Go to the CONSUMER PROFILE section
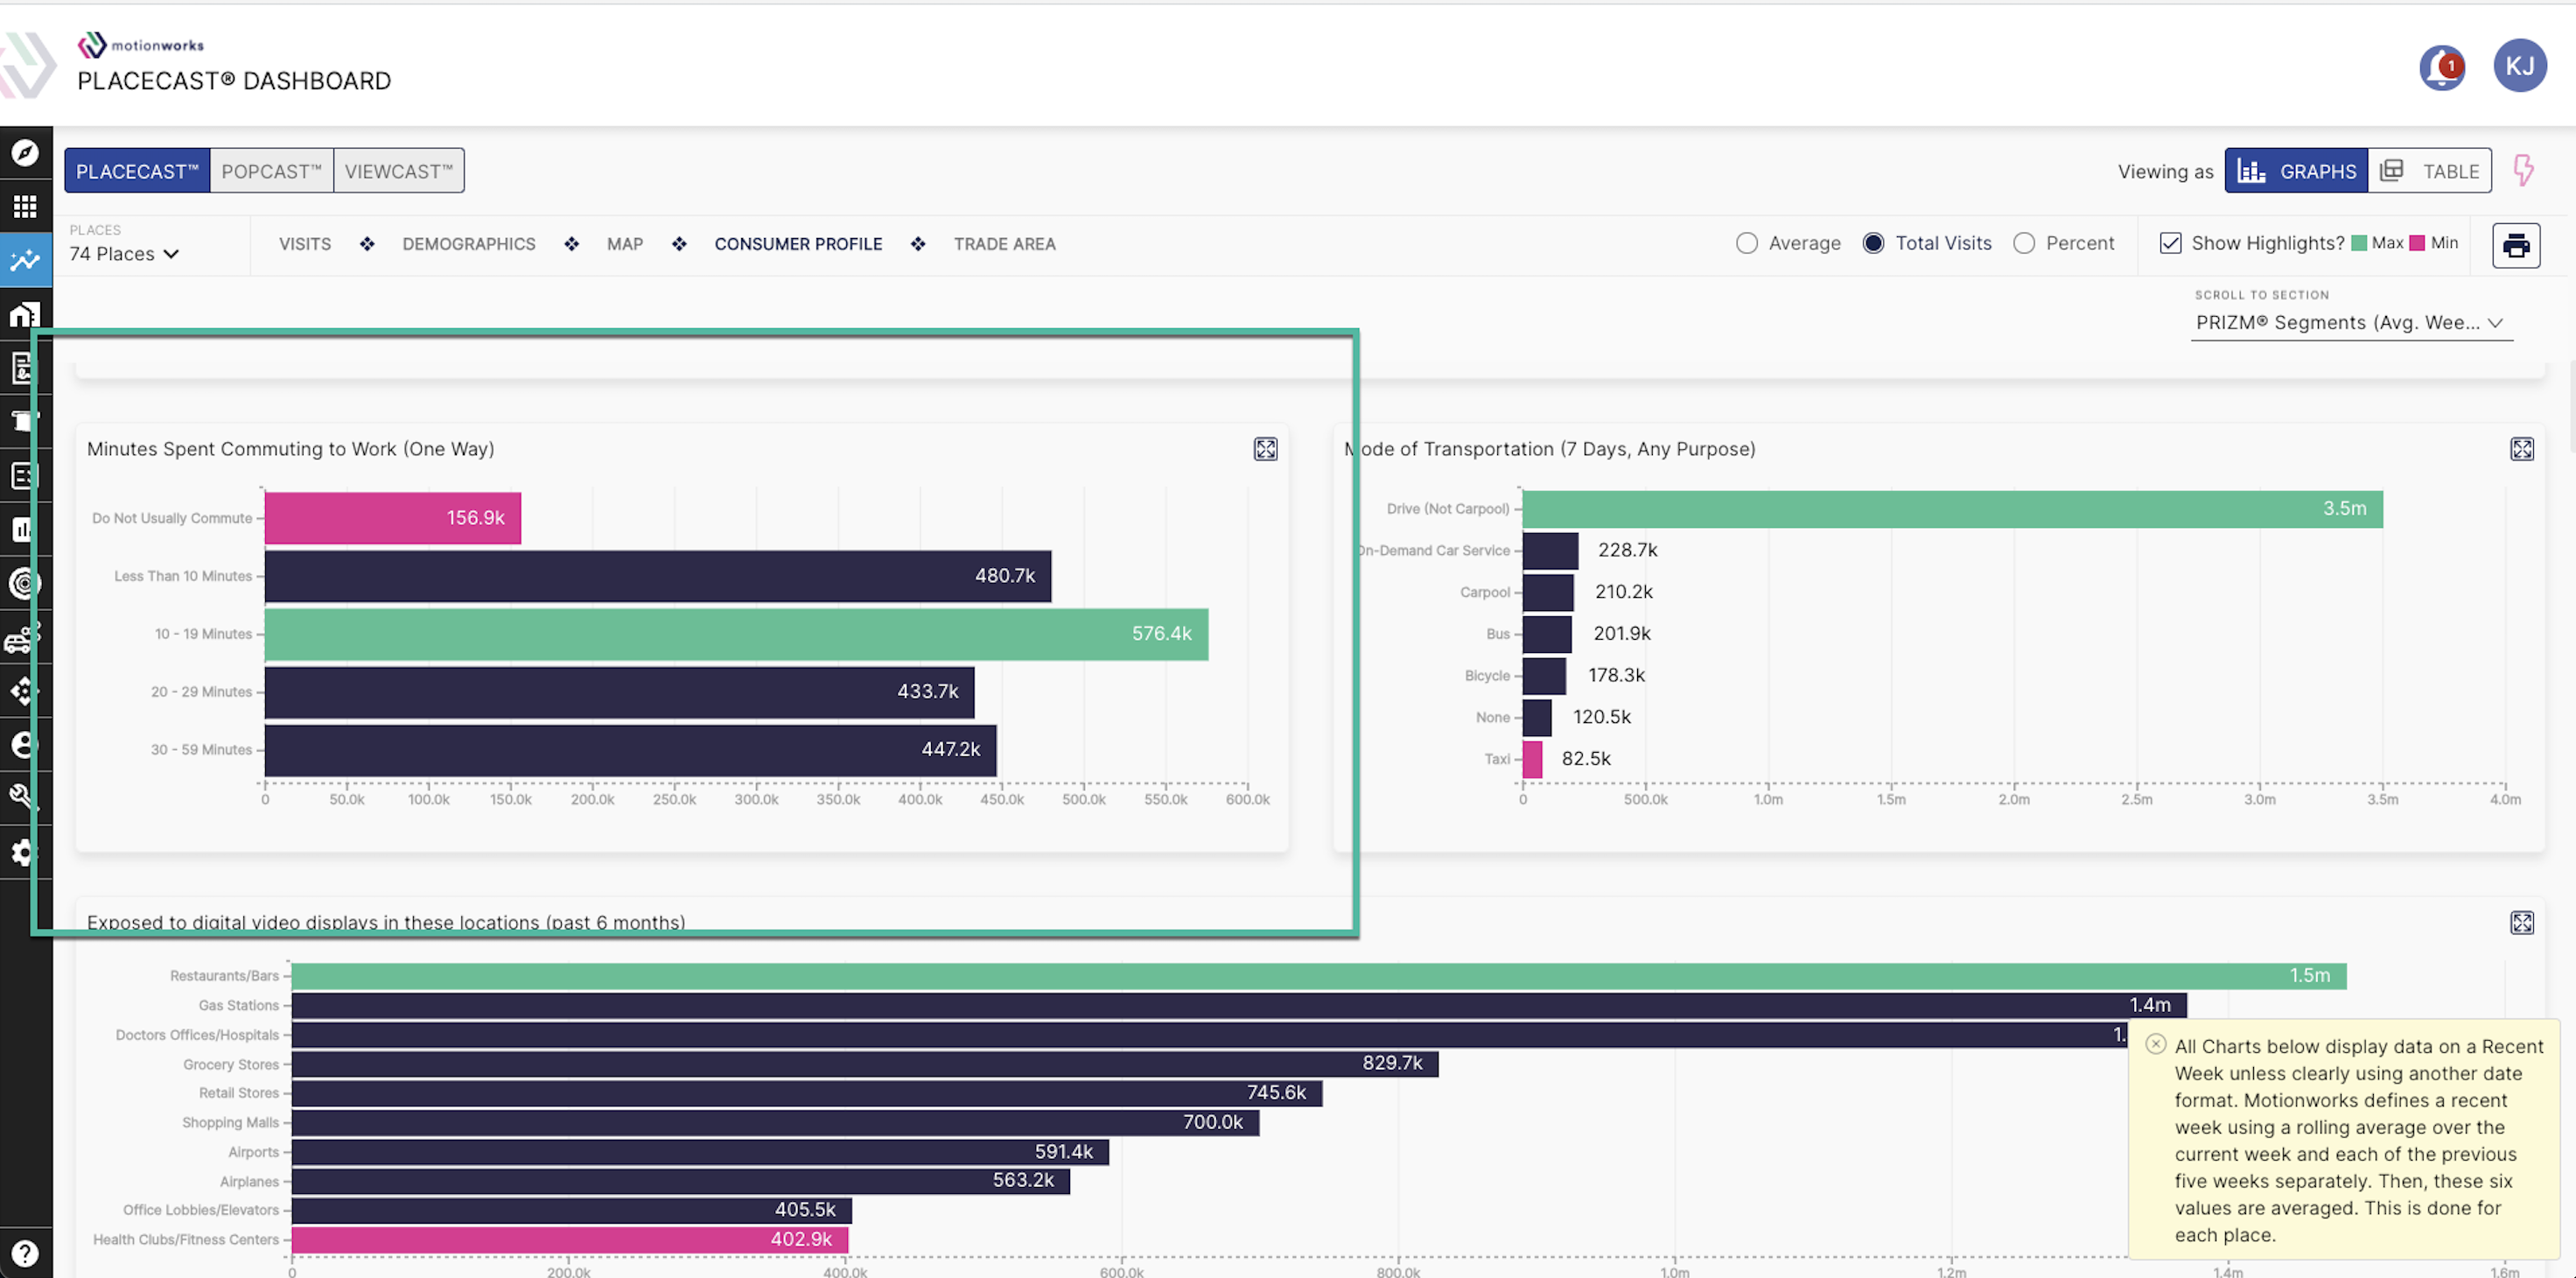The width and height of the screenshot is (2576, 1278). 798,244
